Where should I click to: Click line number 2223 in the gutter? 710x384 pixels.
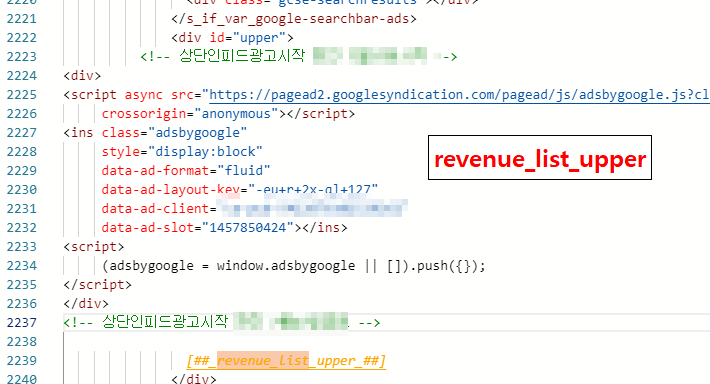(x=21, y=57)
